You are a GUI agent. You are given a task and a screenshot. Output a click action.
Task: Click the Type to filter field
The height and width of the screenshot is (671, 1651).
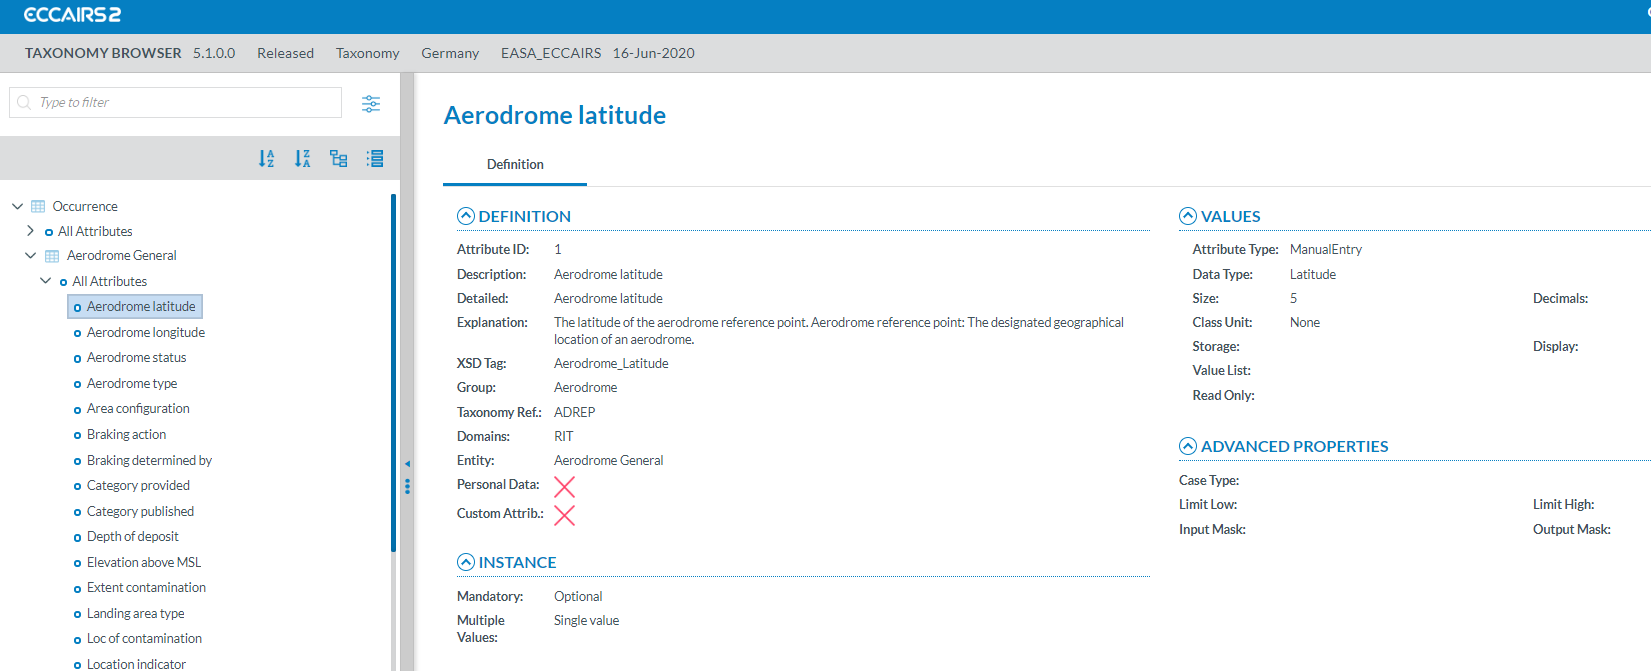[x=185, y=102]
